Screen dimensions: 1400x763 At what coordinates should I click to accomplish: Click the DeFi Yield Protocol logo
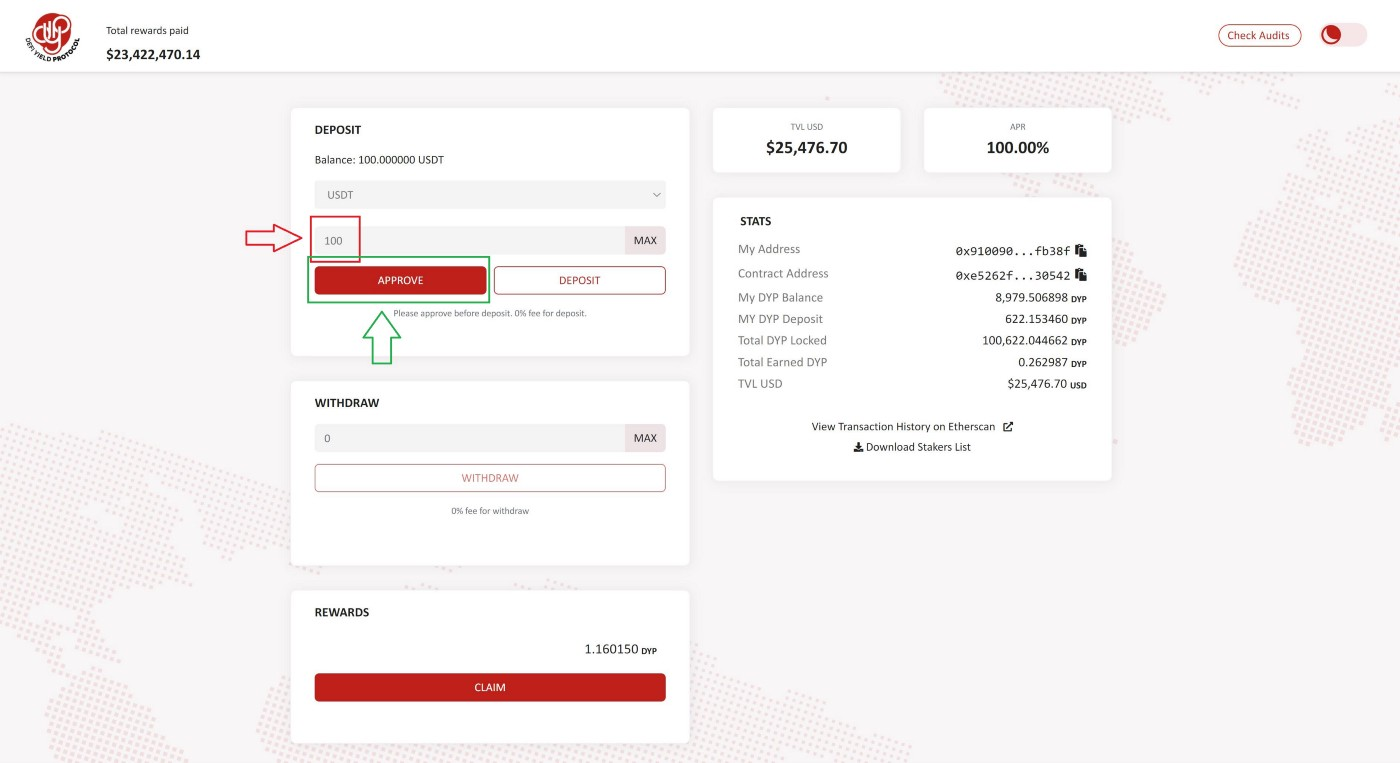tap(52, 36)
